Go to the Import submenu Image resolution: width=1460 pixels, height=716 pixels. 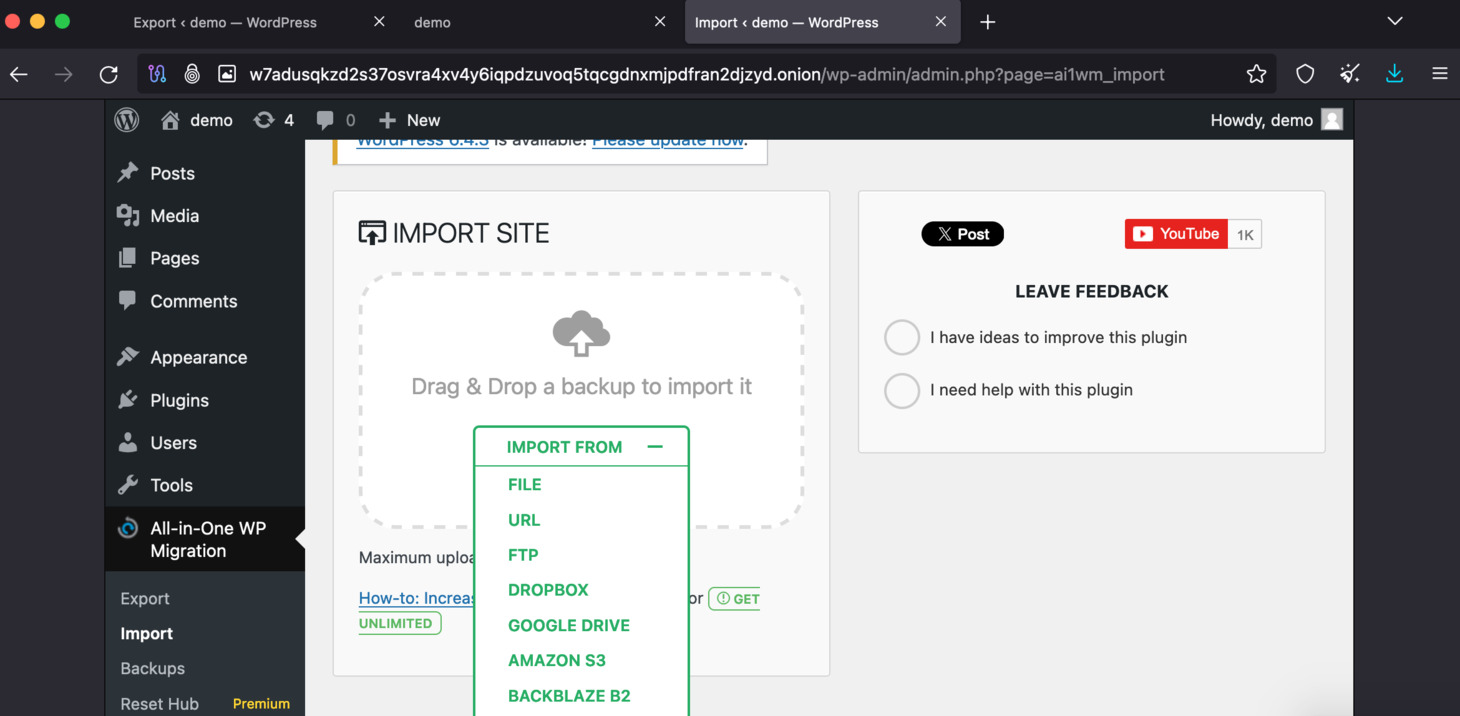tap(146, 633)
